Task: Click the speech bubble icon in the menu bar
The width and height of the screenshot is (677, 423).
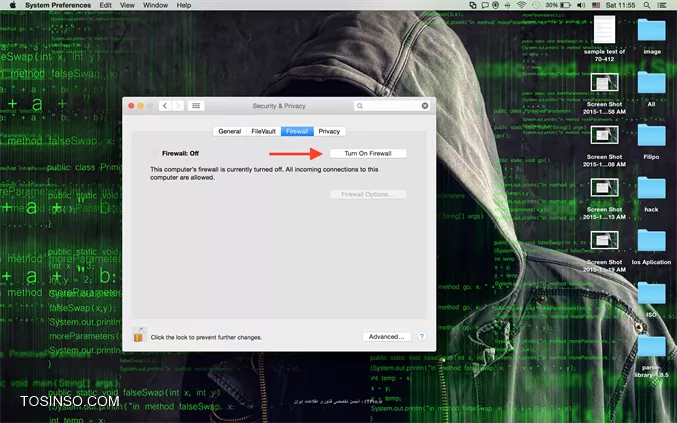Action: [485, 5]
